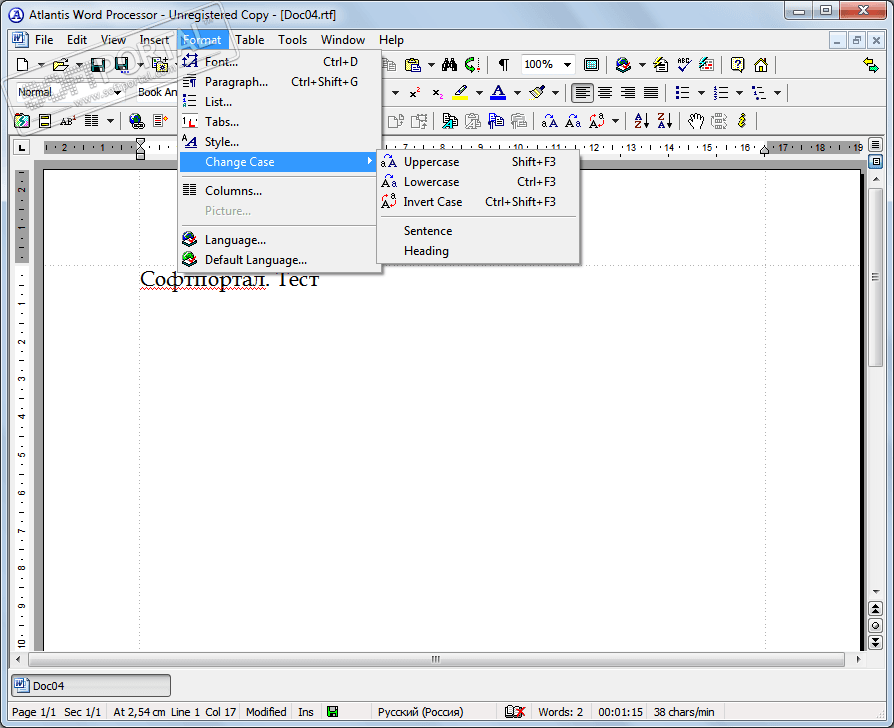Click the Русский (Россия) language status entry
Screen dimensions: 894x728
pos(420,711)
